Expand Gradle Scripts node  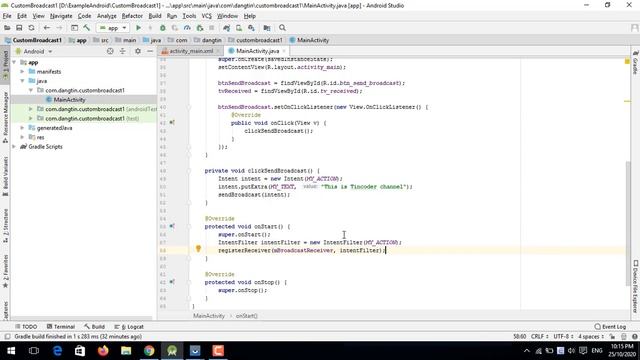(14, 147)
